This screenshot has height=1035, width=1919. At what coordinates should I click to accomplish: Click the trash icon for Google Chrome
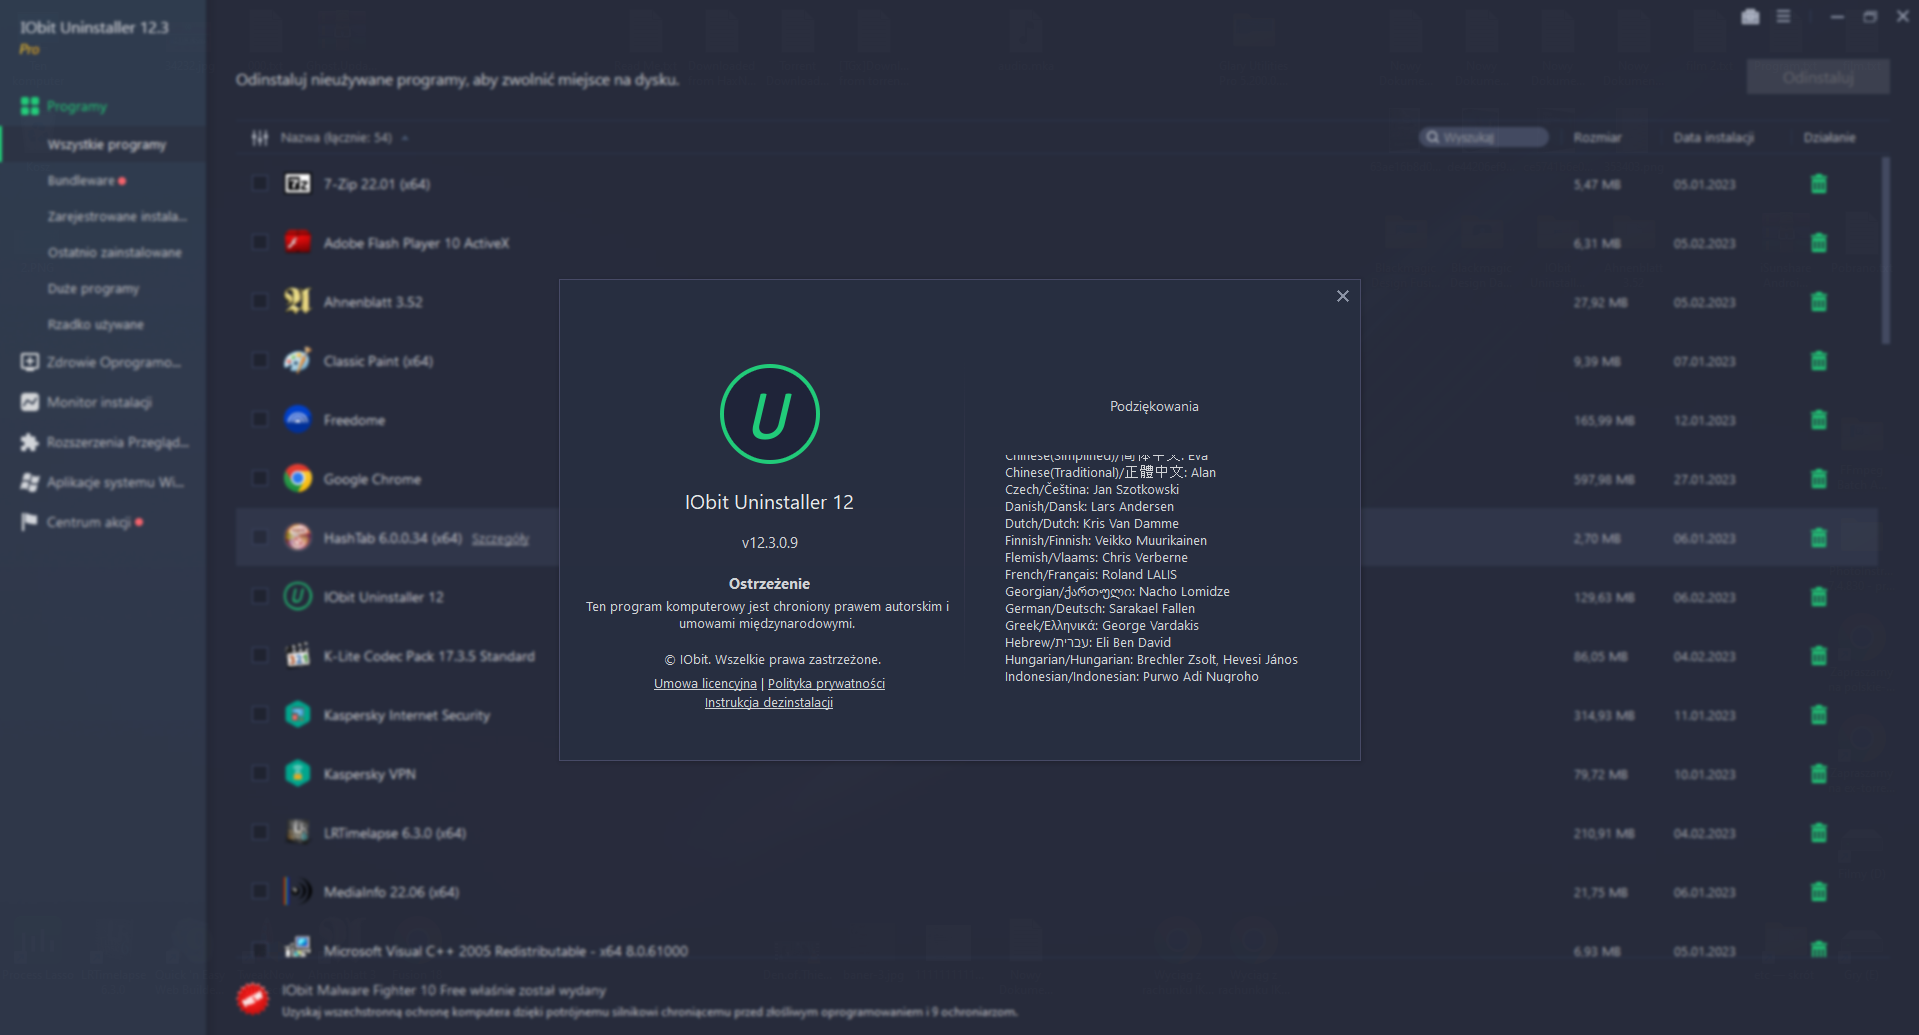point(1819,479)
